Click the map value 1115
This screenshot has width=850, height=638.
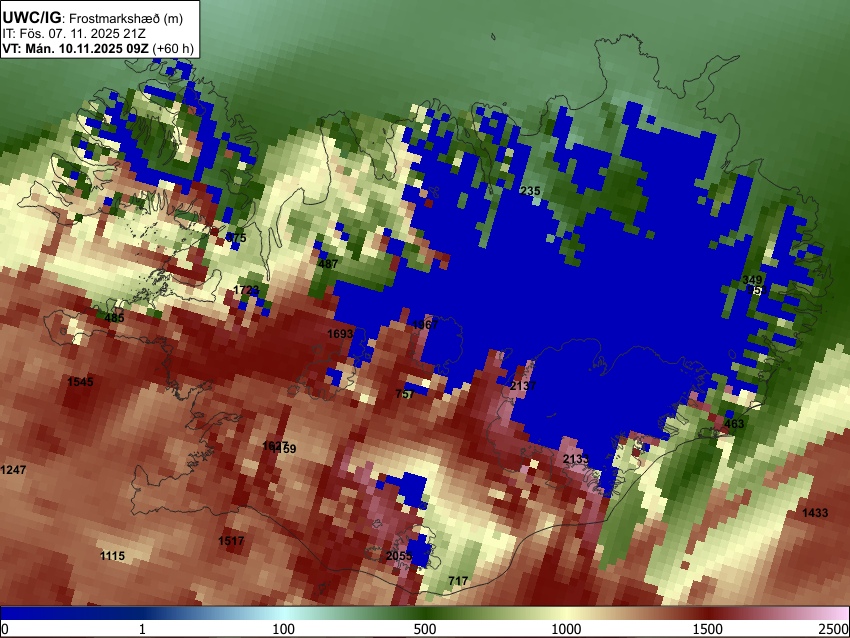[112, 556]
